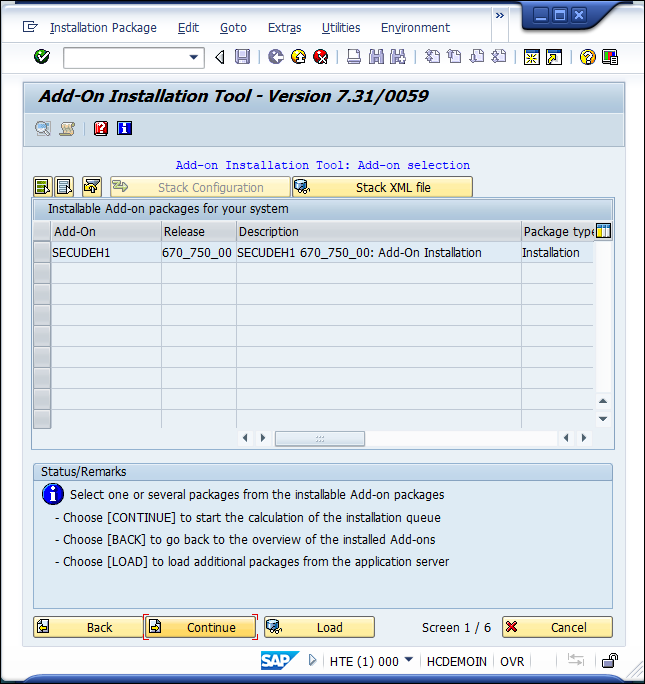645x684 pixels.
Task: Open the Extras menu
Action: (x=284, y=28)
